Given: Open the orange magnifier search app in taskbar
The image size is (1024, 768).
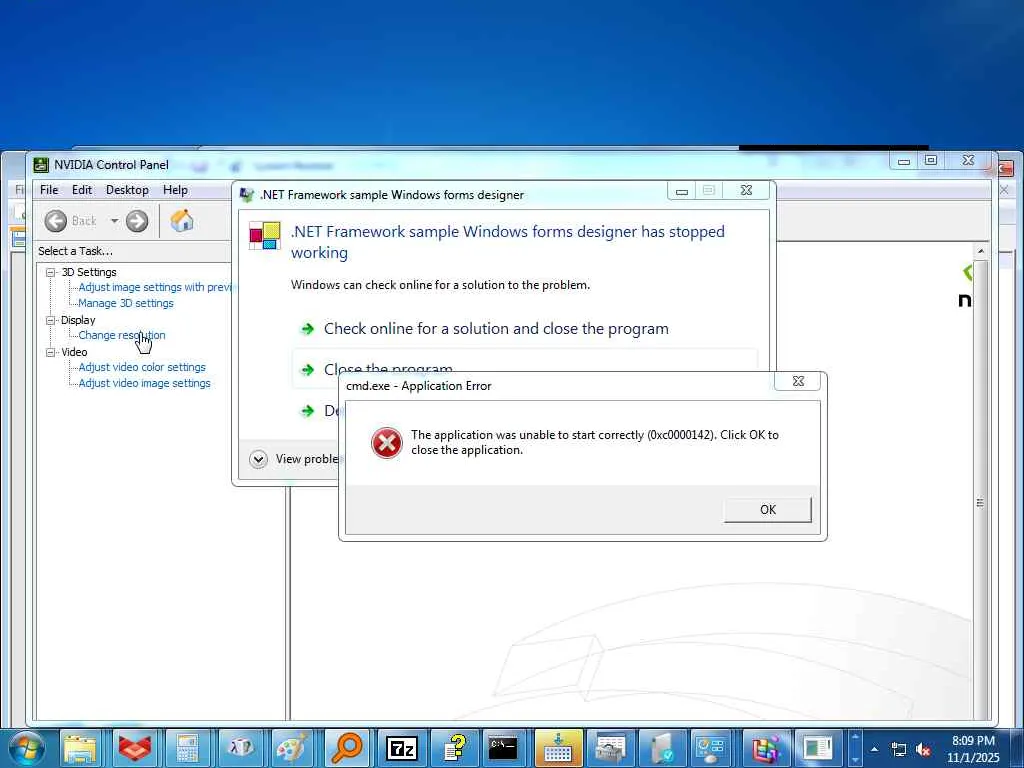Looking at the screenshot, I should pos(347,748).
